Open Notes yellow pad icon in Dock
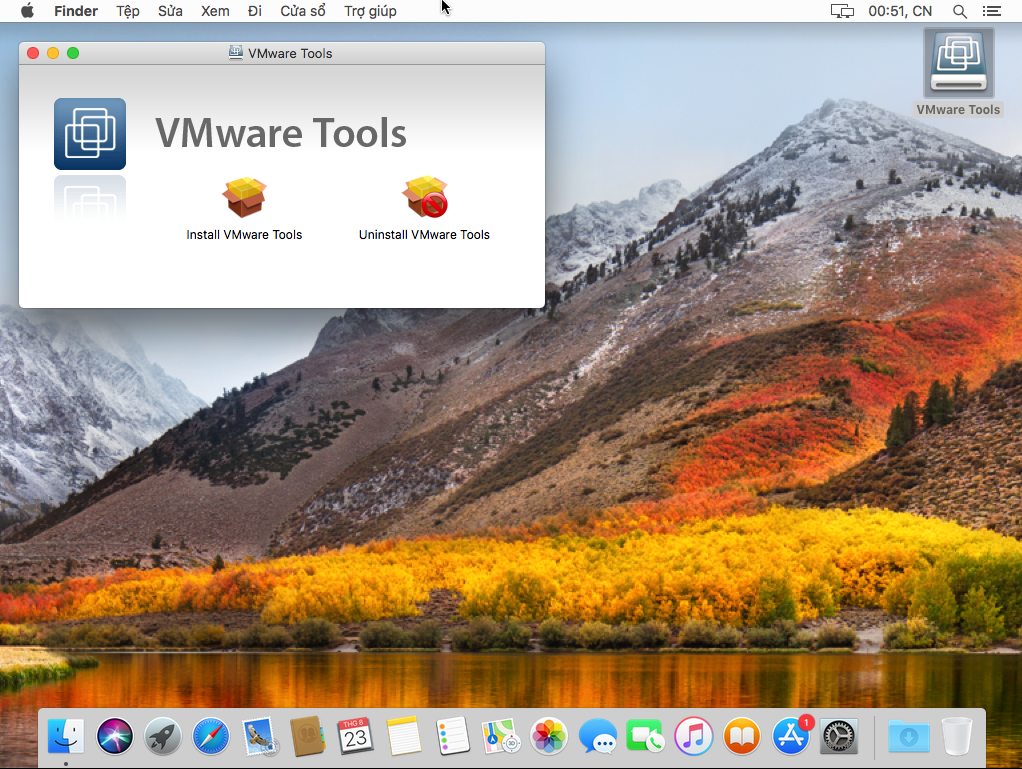1022x769 pixels. tap(404, 736)
